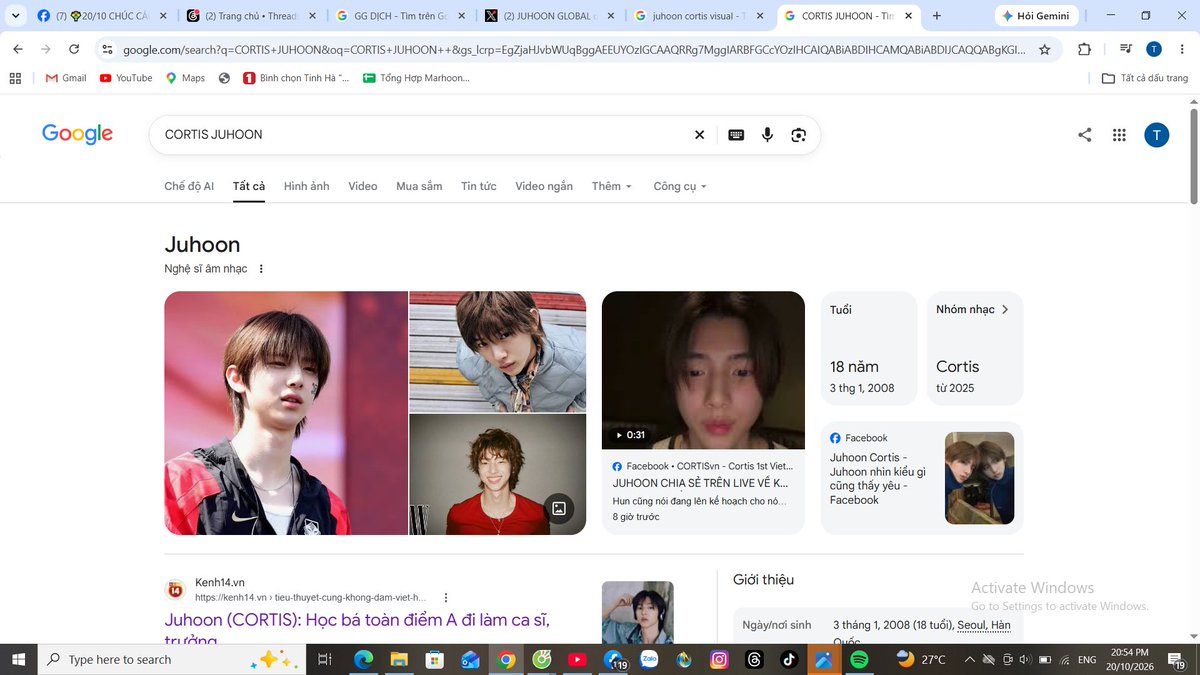Search by image with the Lens icon

click(x=798, y=135)
